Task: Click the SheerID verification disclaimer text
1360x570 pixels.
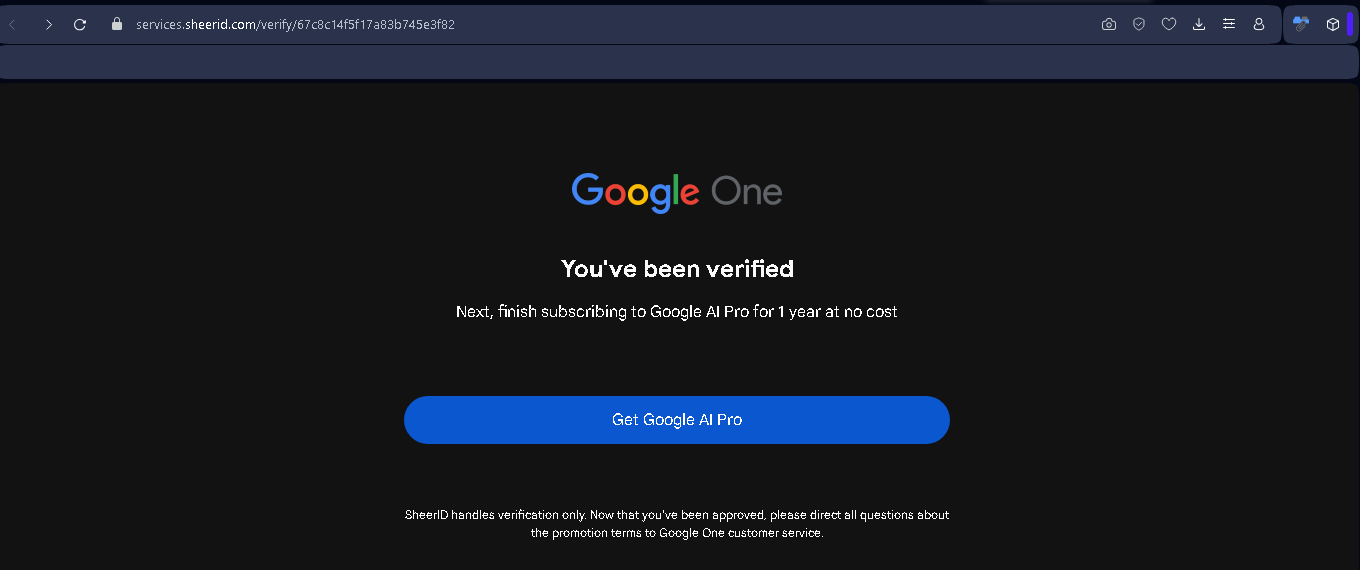Action: pyautogui.click(x=677, y=524)
